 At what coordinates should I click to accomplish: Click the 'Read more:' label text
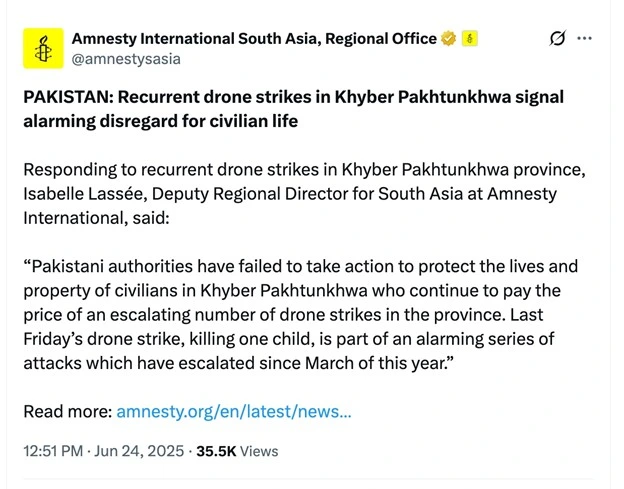click(x=67, y=411)
